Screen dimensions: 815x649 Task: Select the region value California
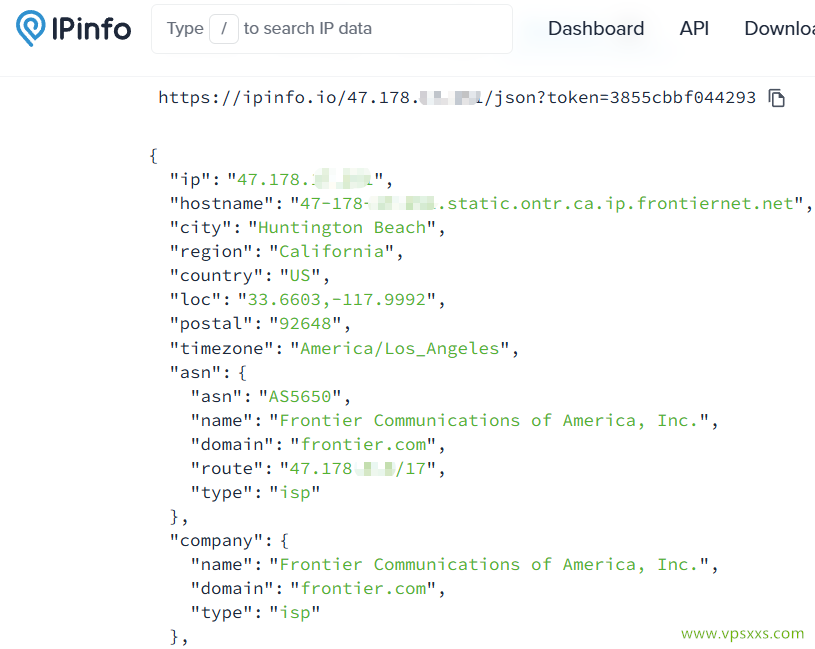tap(332, 251)
